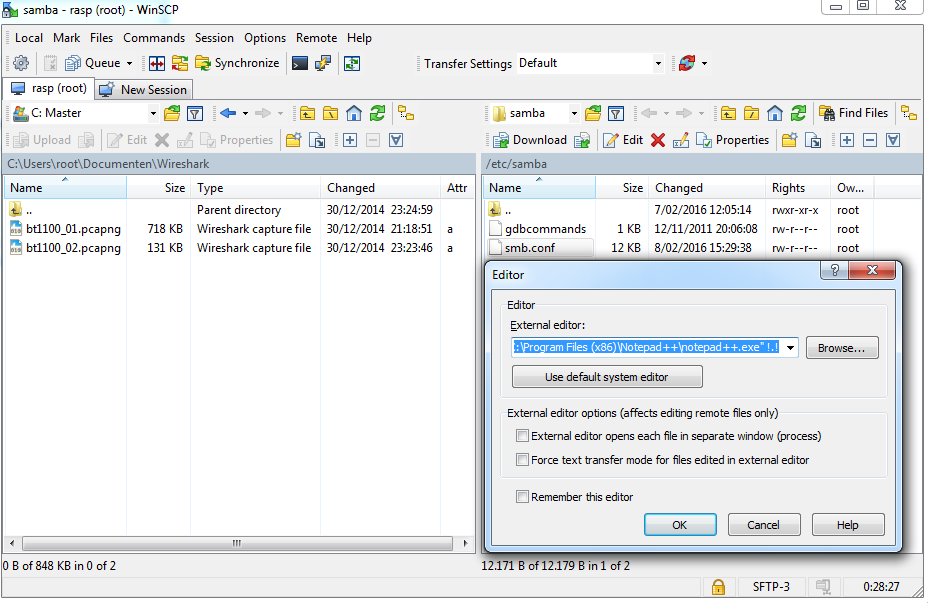Screen dimensions: 928x603
Task: Switch to the New Session tab
Action: (143, 89)
